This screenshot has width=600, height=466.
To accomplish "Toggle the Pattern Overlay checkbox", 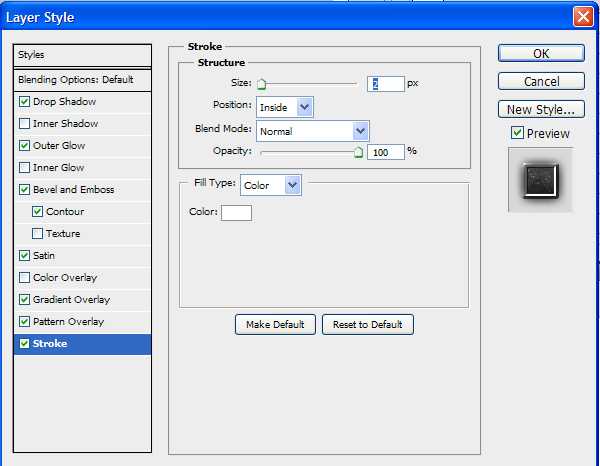I will (x=24, y=321).
